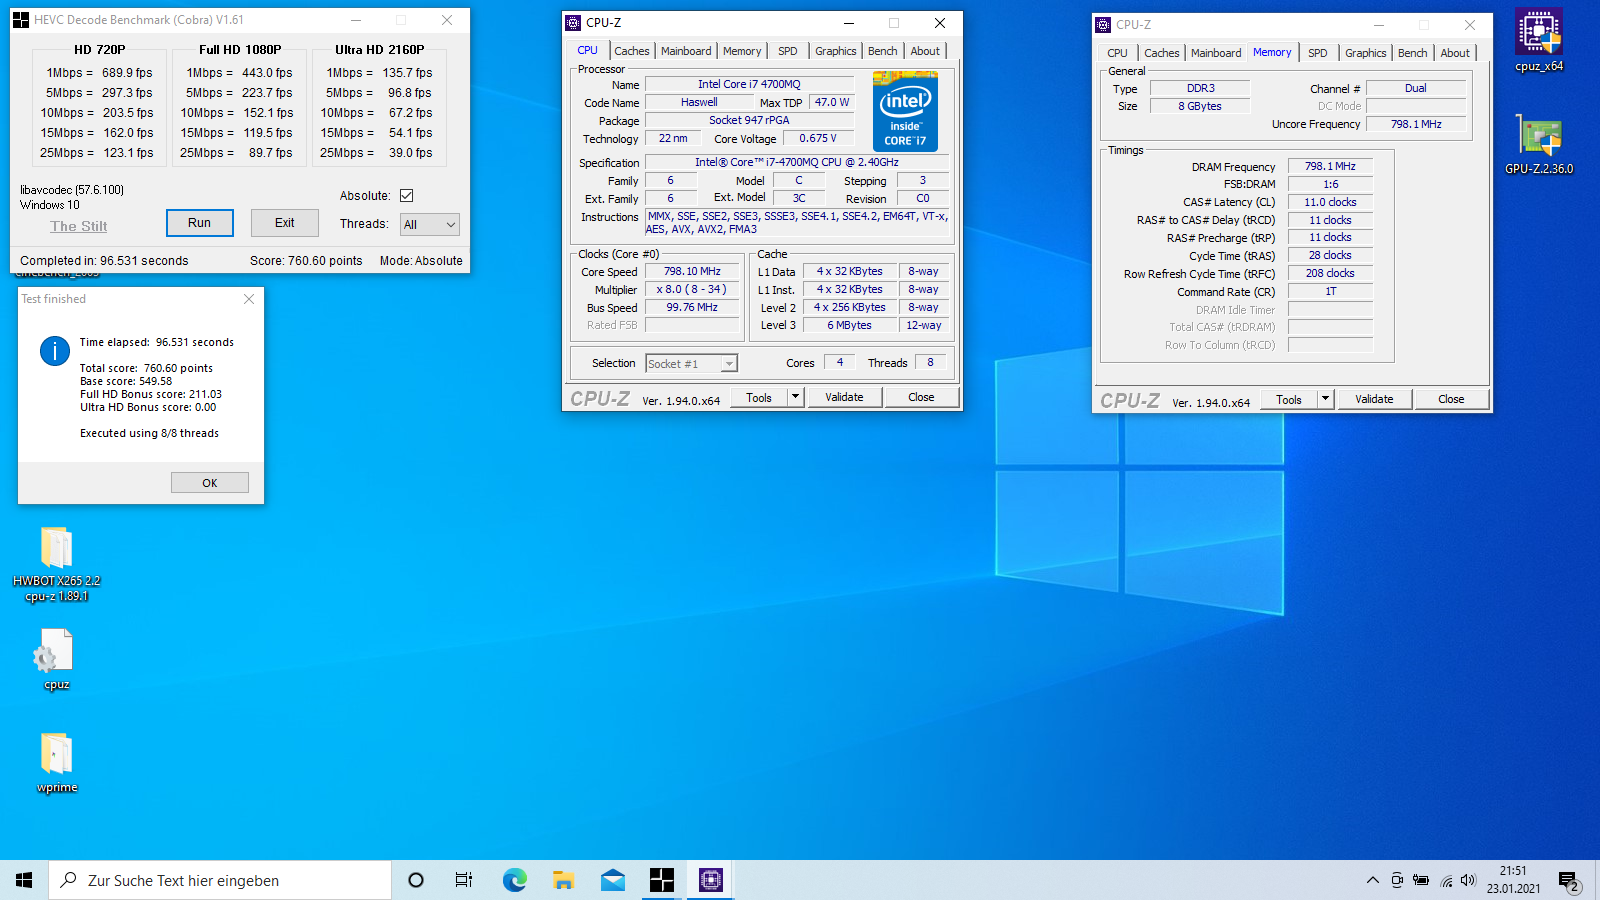Select Bench tab in right CPU-Z window
This screenshot has height=900, width=1600.
click(1412, 53)
